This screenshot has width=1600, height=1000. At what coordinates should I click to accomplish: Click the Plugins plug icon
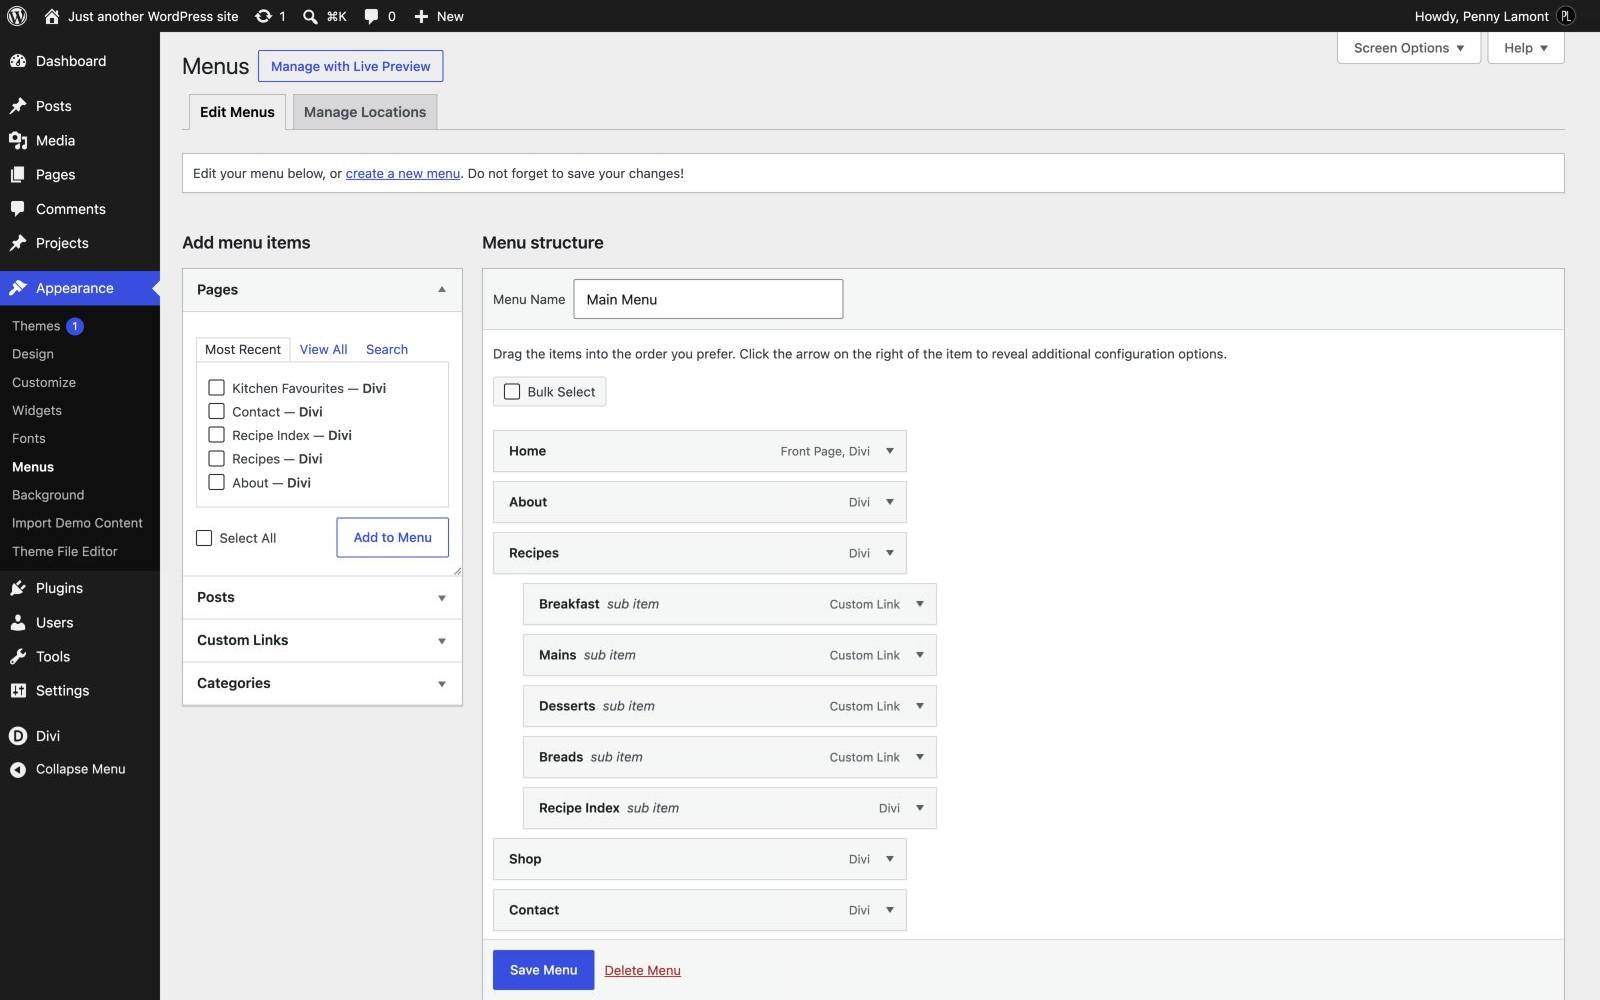pos(18,588)
